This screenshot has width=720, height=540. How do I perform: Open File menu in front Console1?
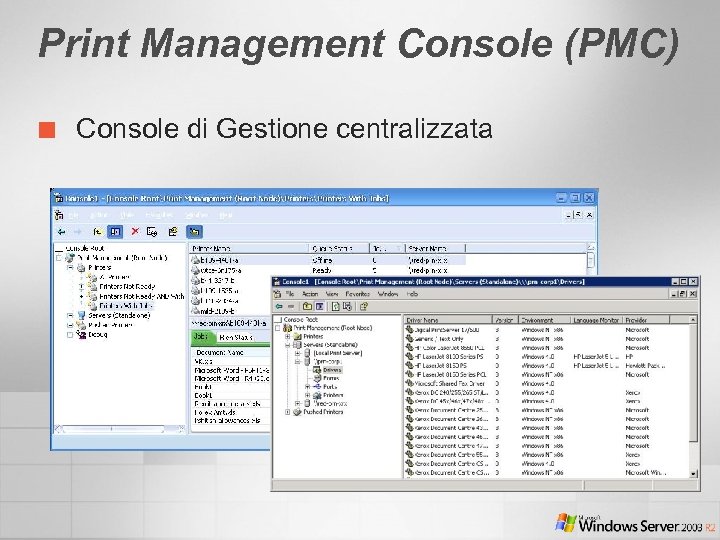click(x=290, y=294)
